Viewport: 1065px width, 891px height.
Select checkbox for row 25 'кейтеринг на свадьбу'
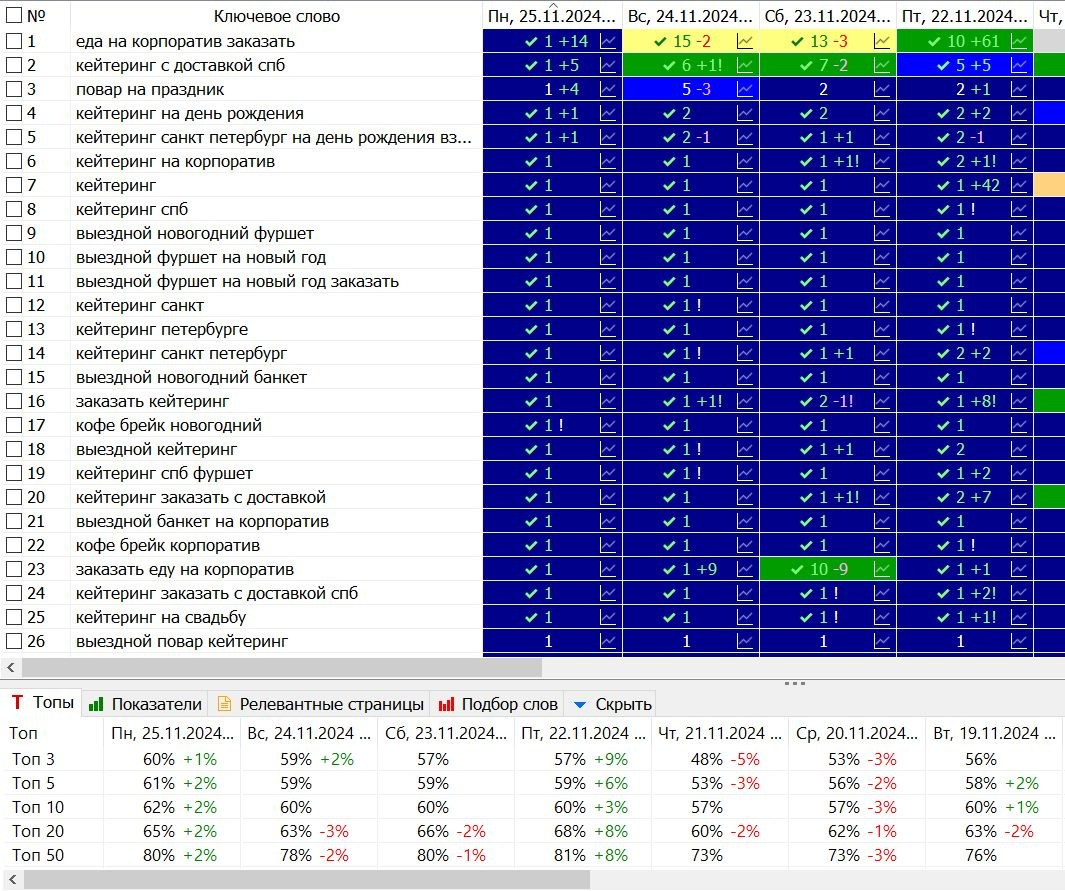14,617
